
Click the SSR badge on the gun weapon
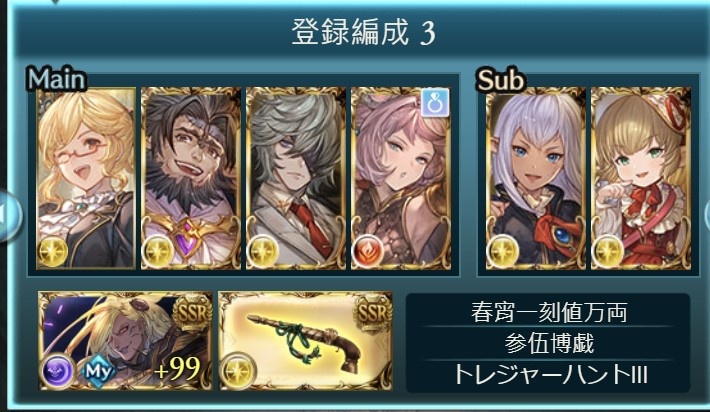[x=373, y=312]
